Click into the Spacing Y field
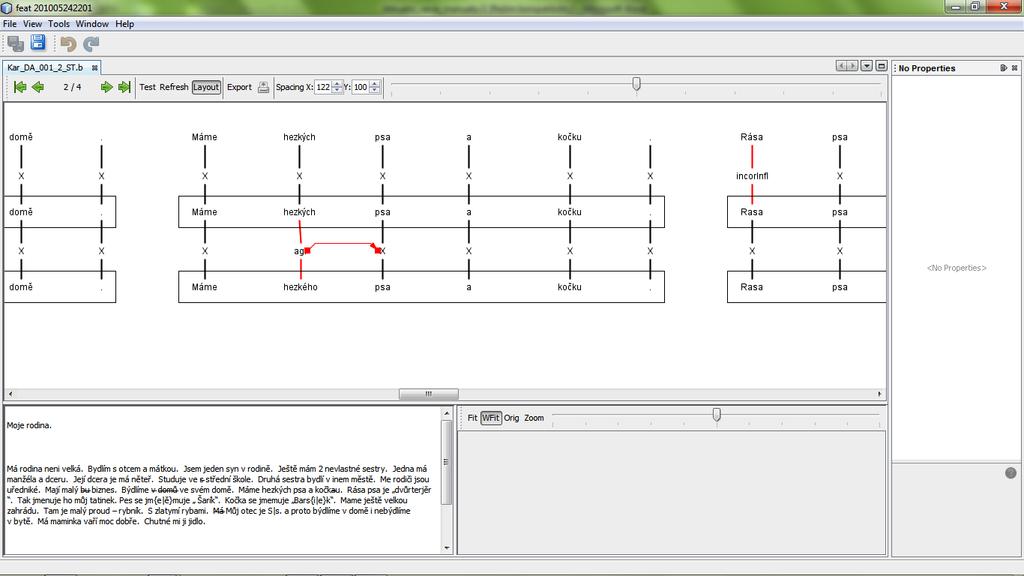Image resolution: width=1024 pixels, height=576 pixels. [360, 87]
